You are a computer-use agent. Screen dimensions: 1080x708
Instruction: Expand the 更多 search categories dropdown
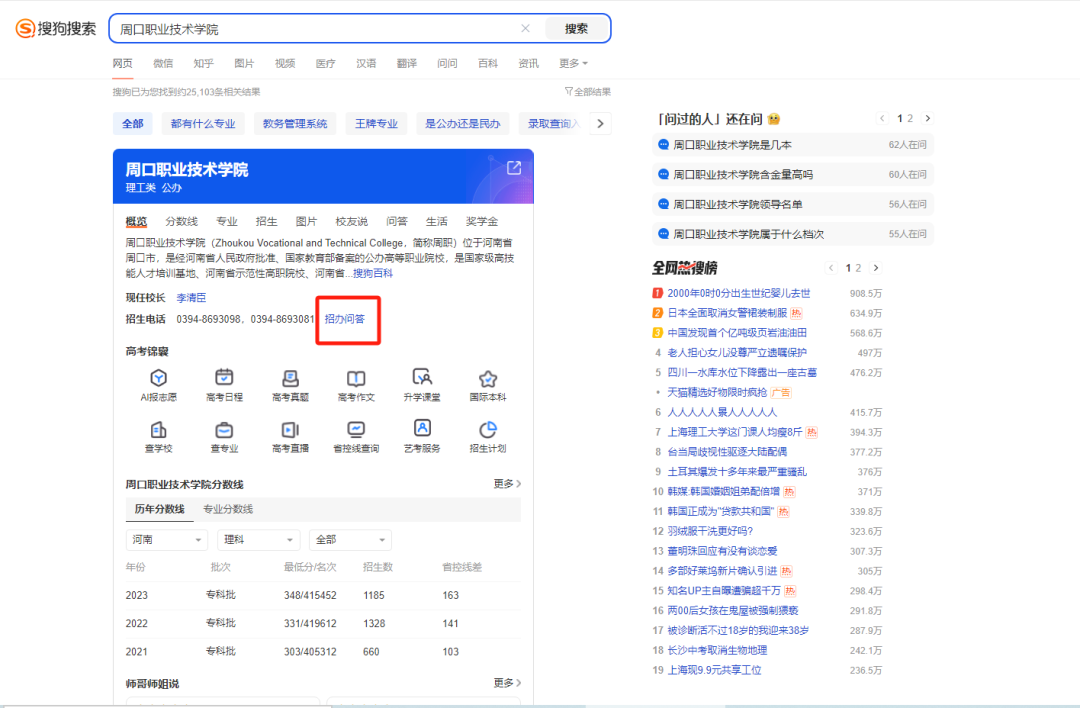tap(573, 63)
